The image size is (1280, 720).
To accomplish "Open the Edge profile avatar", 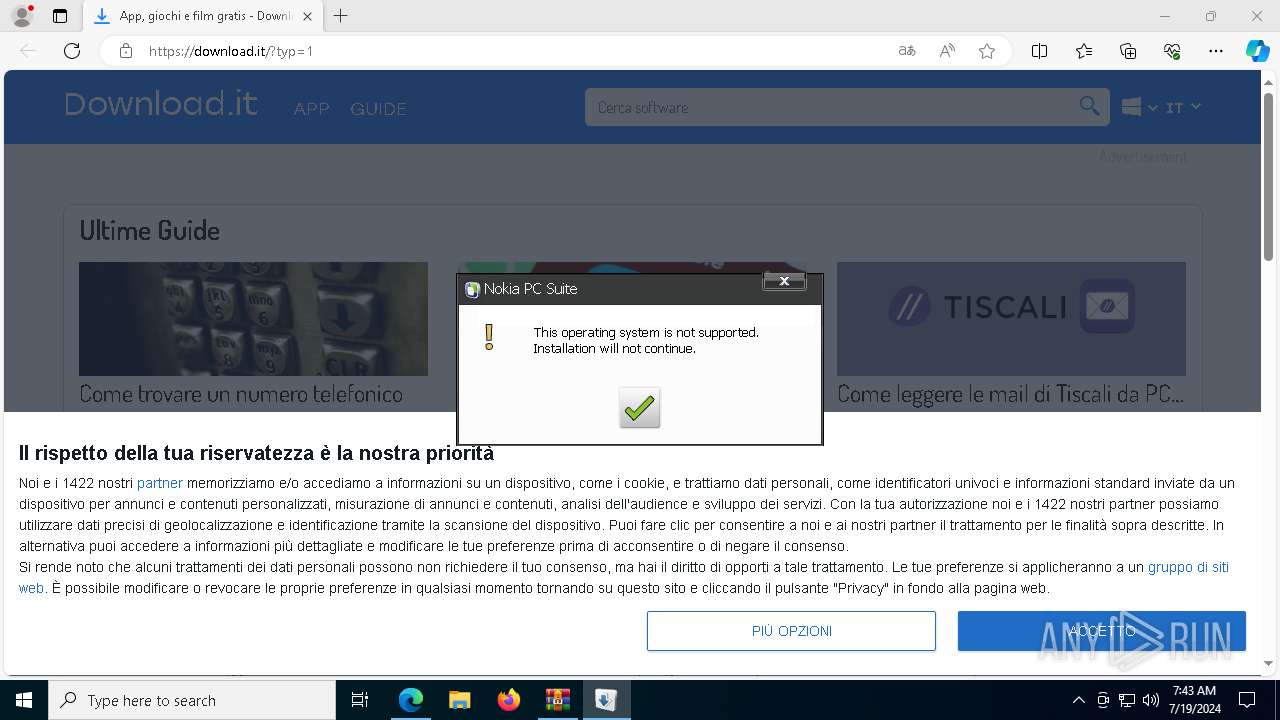I will click(x=21, y=16).
